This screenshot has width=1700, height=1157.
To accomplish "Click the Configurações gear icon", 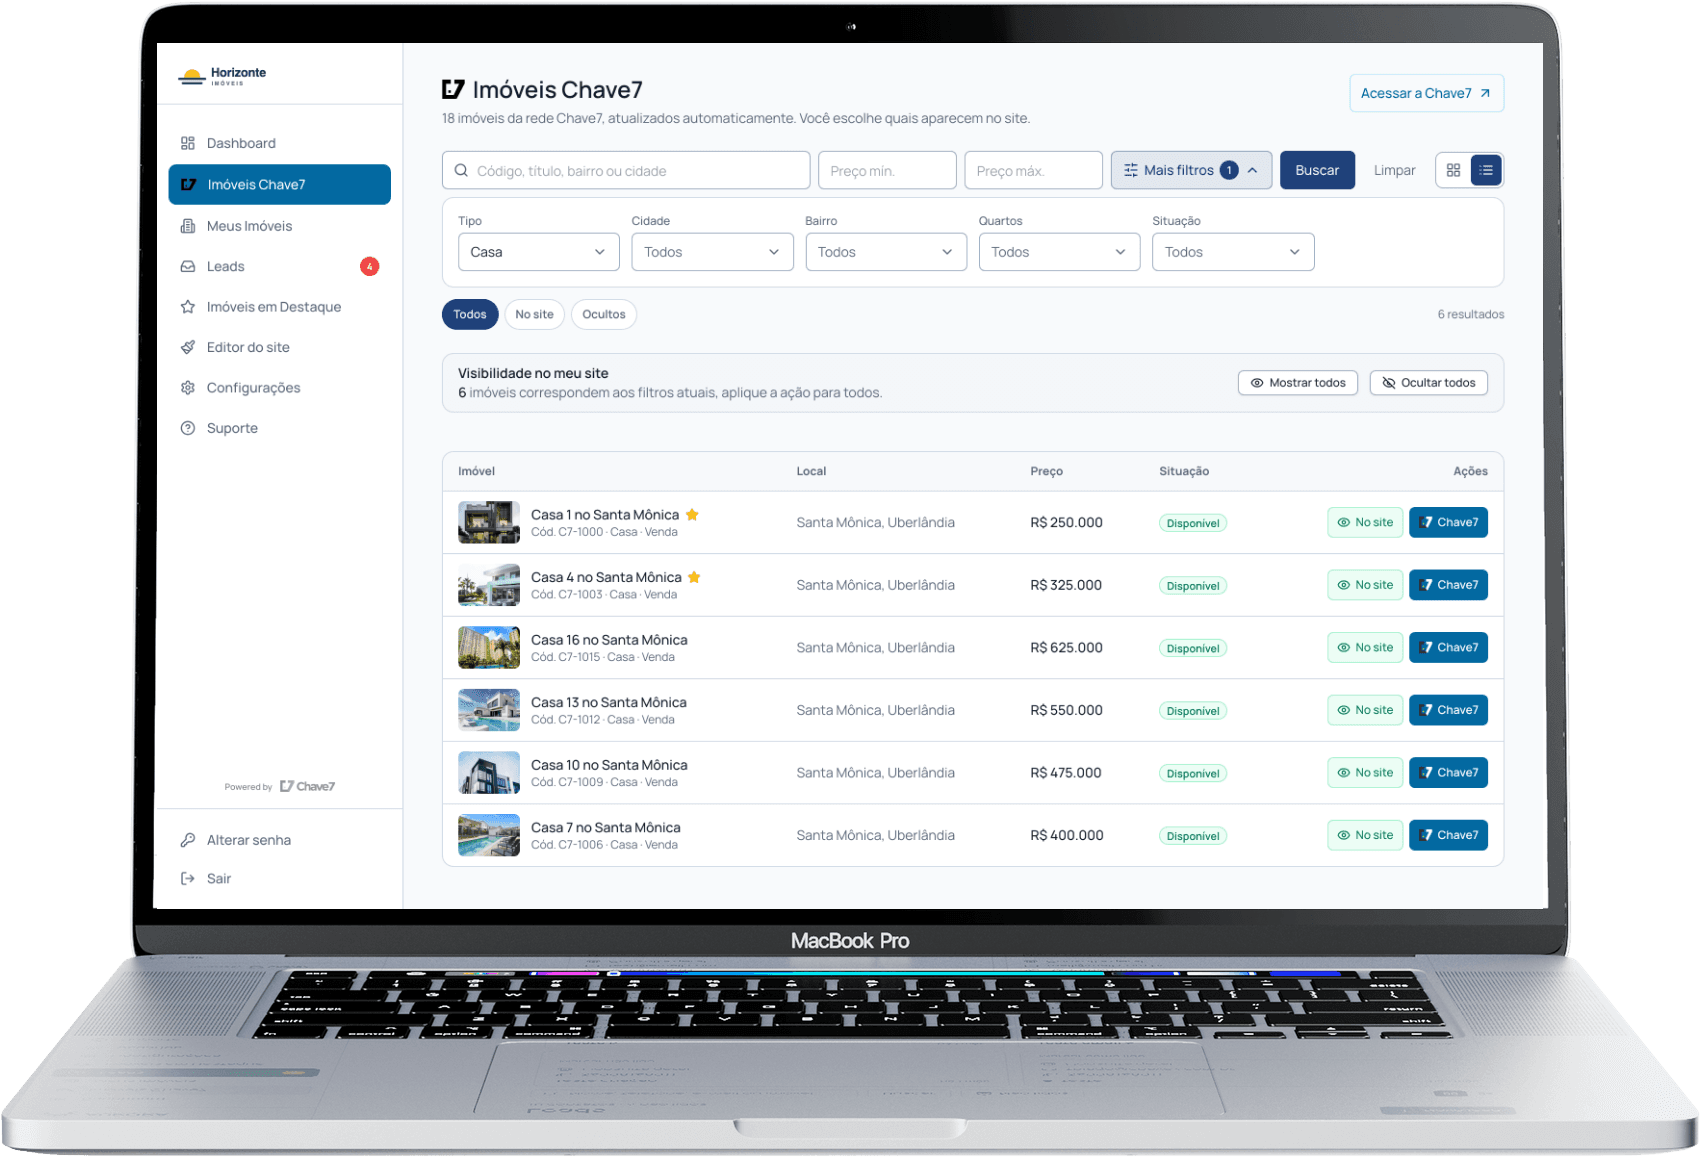I will coord(187,388).
